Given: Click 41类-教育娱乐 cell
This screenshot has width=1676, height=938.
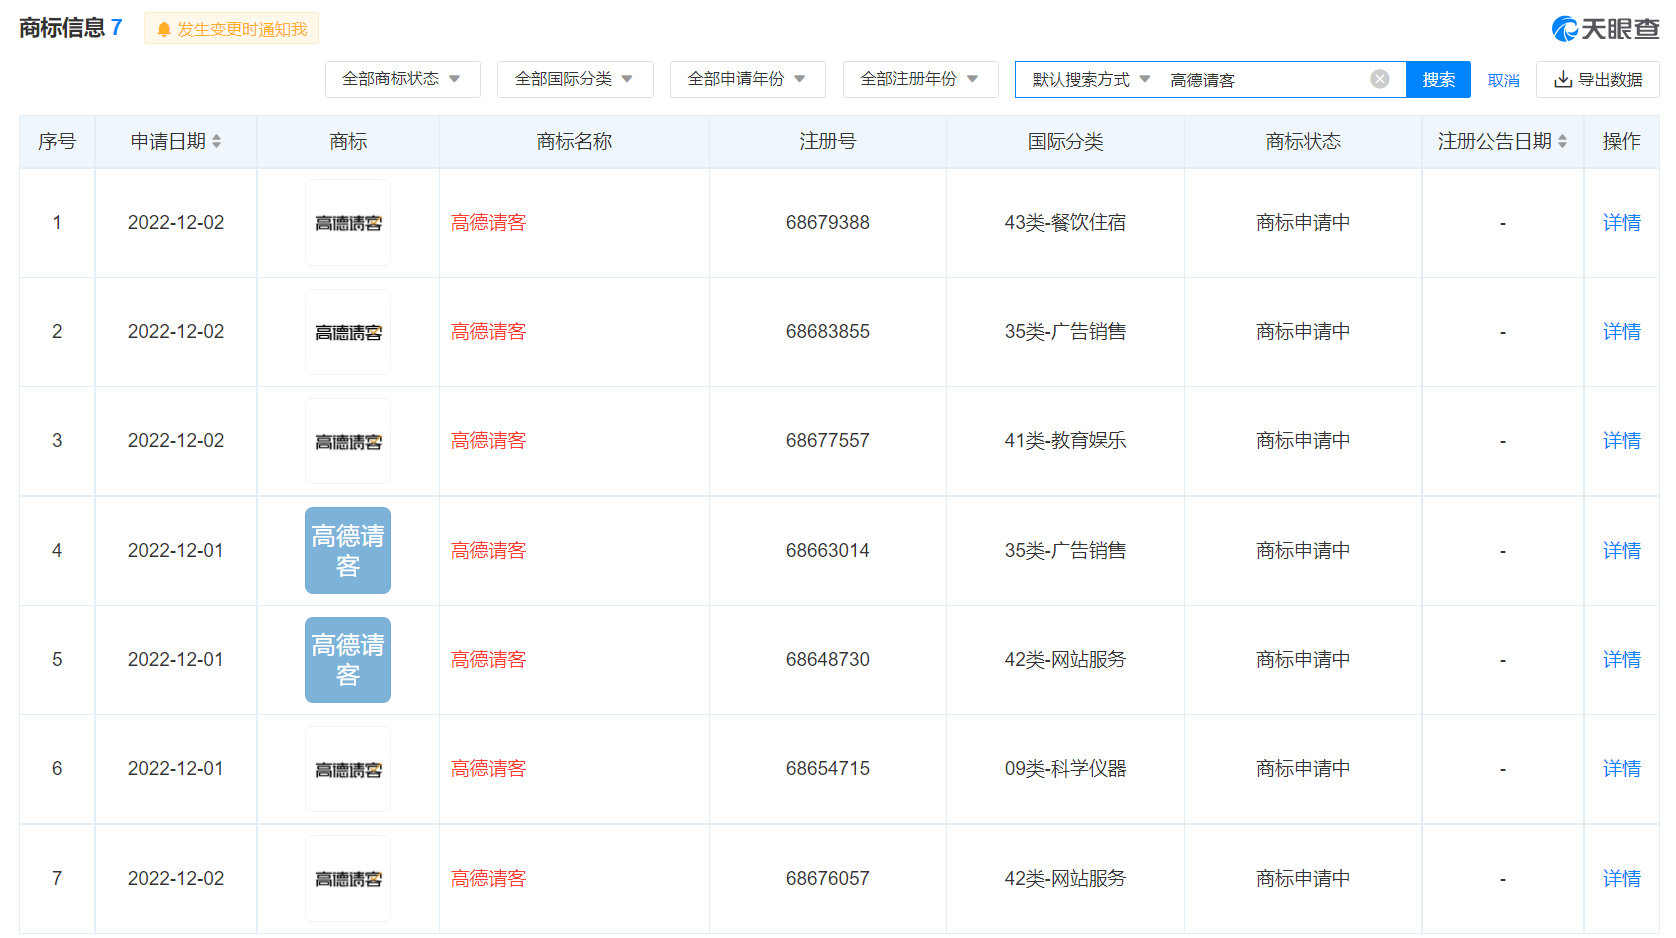Looking at the screenshot, I should click(1065, 441).
